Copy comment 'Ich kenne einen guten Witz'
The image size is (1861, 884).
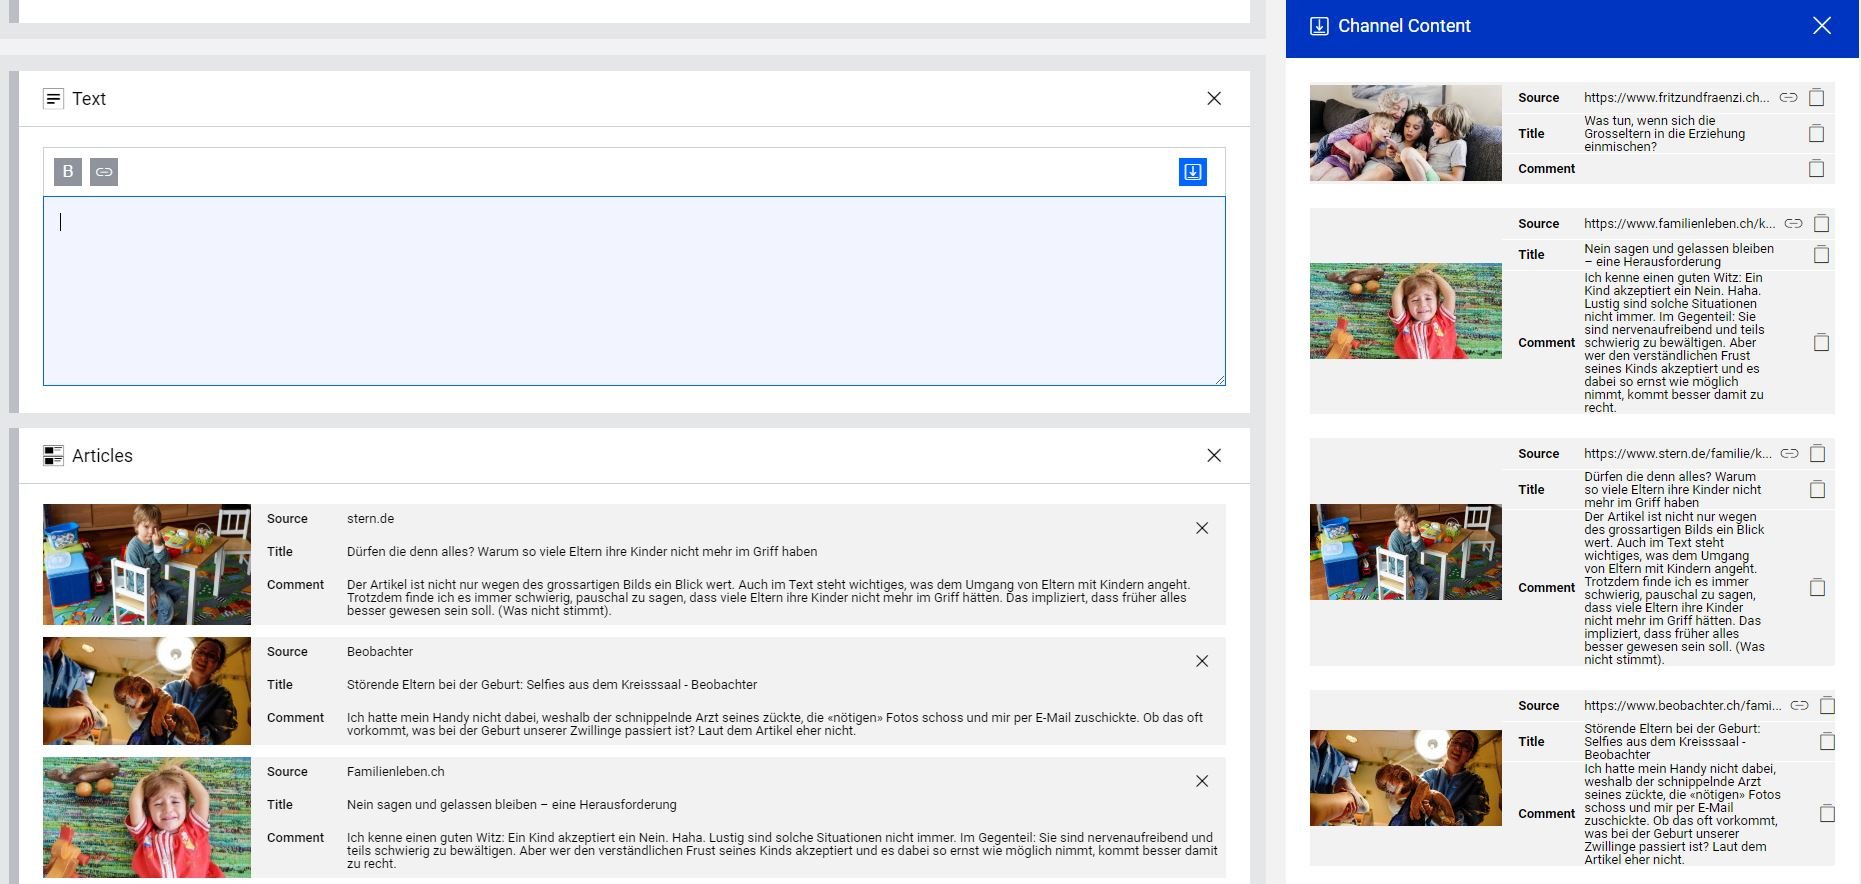pyautogui.click(x=1822, y=342)
